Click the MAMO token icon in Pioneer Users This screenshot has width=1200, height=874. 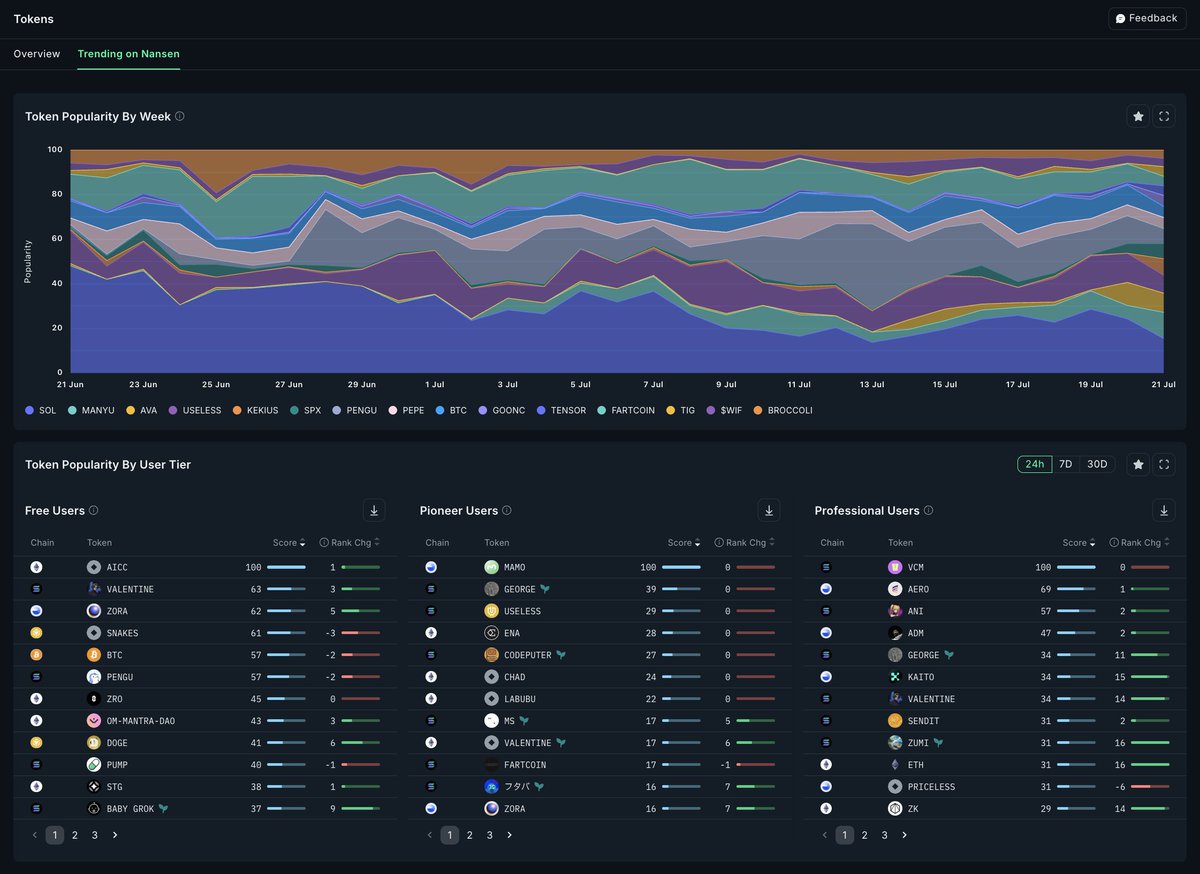[491, 567]
